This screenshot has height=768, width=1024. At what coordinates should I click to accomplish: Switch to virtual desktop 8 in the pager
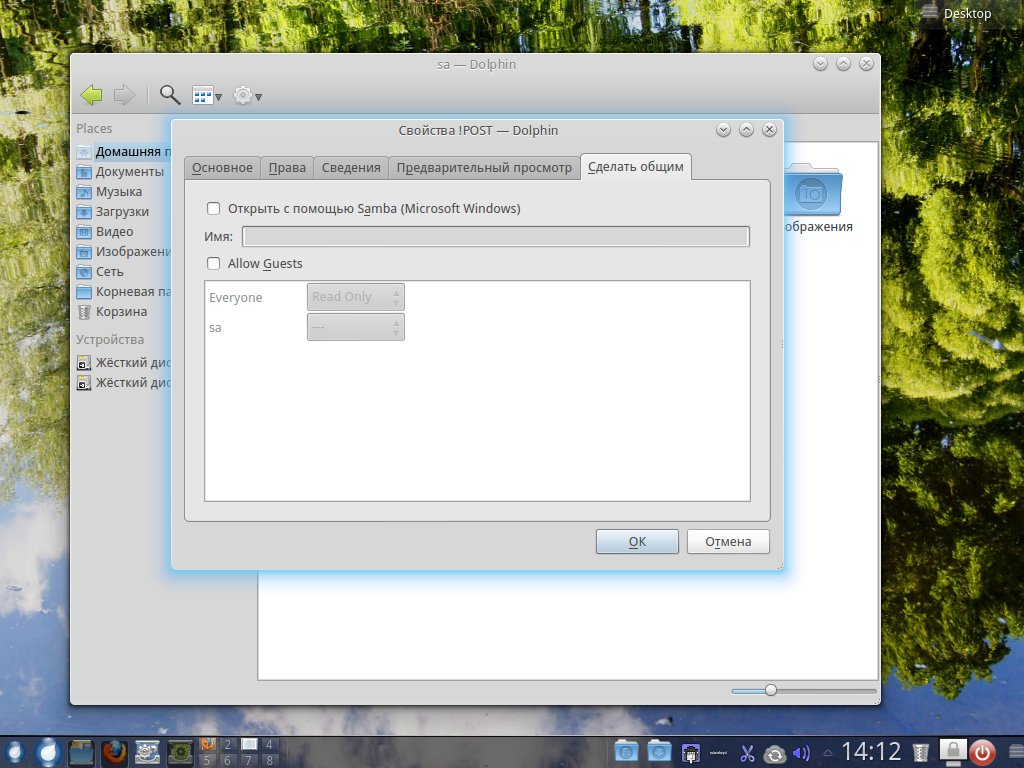click(268, 760)
